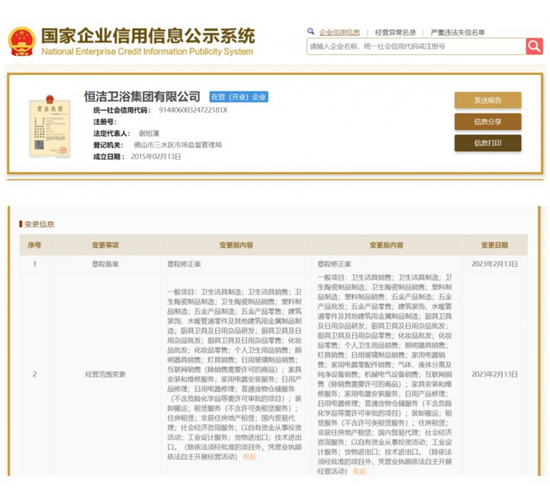Select the 经营异常名录 search tab
Image resolution: width=550 pixels, height=490 pixels.
(395, 32)
